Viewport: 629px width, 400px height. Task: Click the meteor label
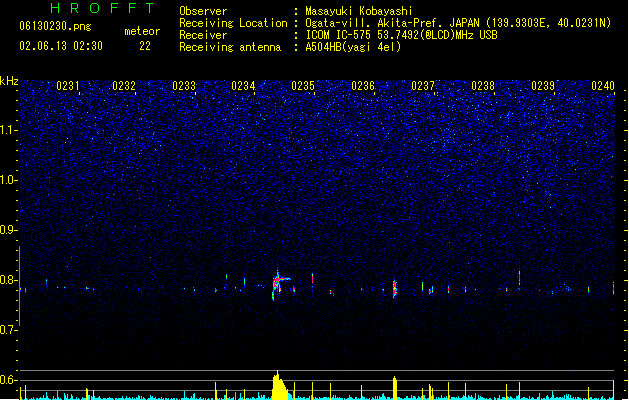coord(142,31)
